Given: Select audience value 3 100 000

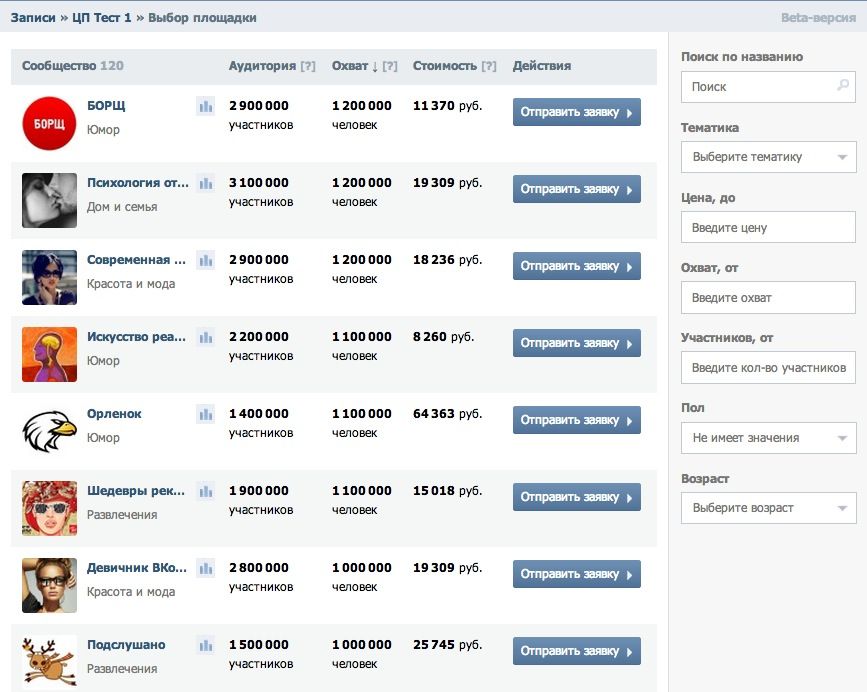Looking at the screenshot, I should coord(259,182).
